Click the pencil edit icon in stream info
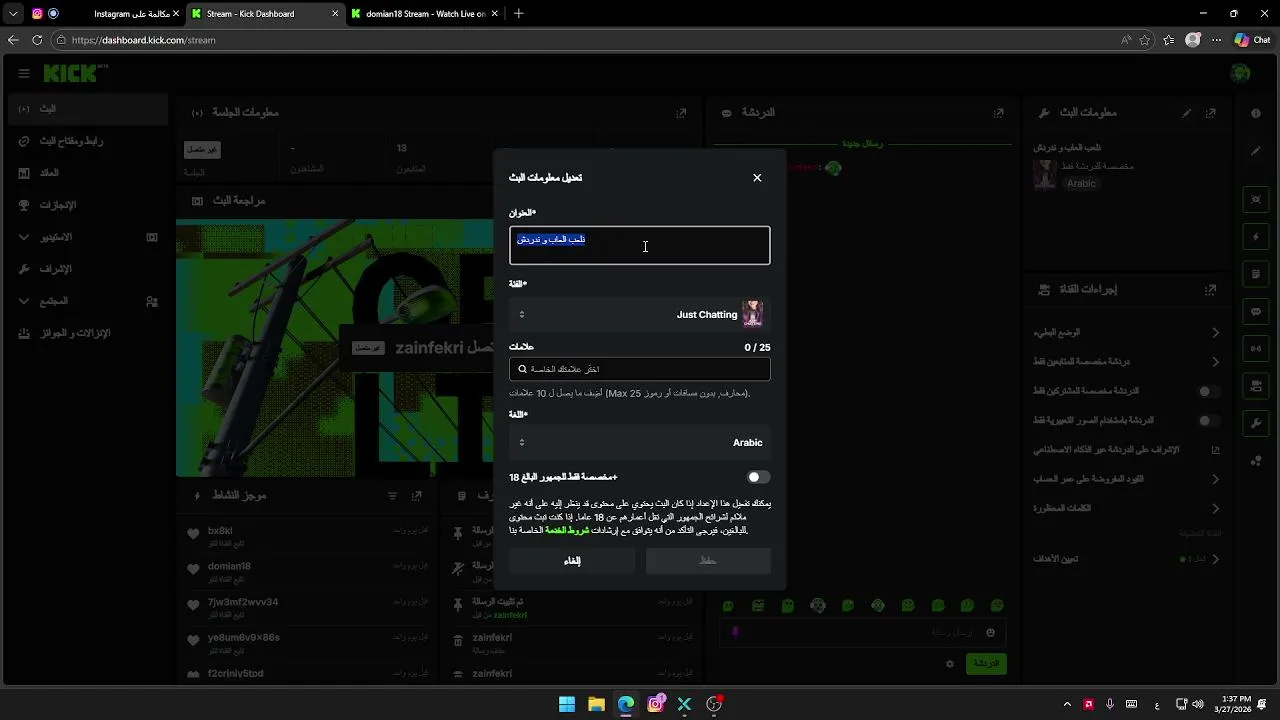This screenshot has height=720, width=1280. pos(1186,113)
